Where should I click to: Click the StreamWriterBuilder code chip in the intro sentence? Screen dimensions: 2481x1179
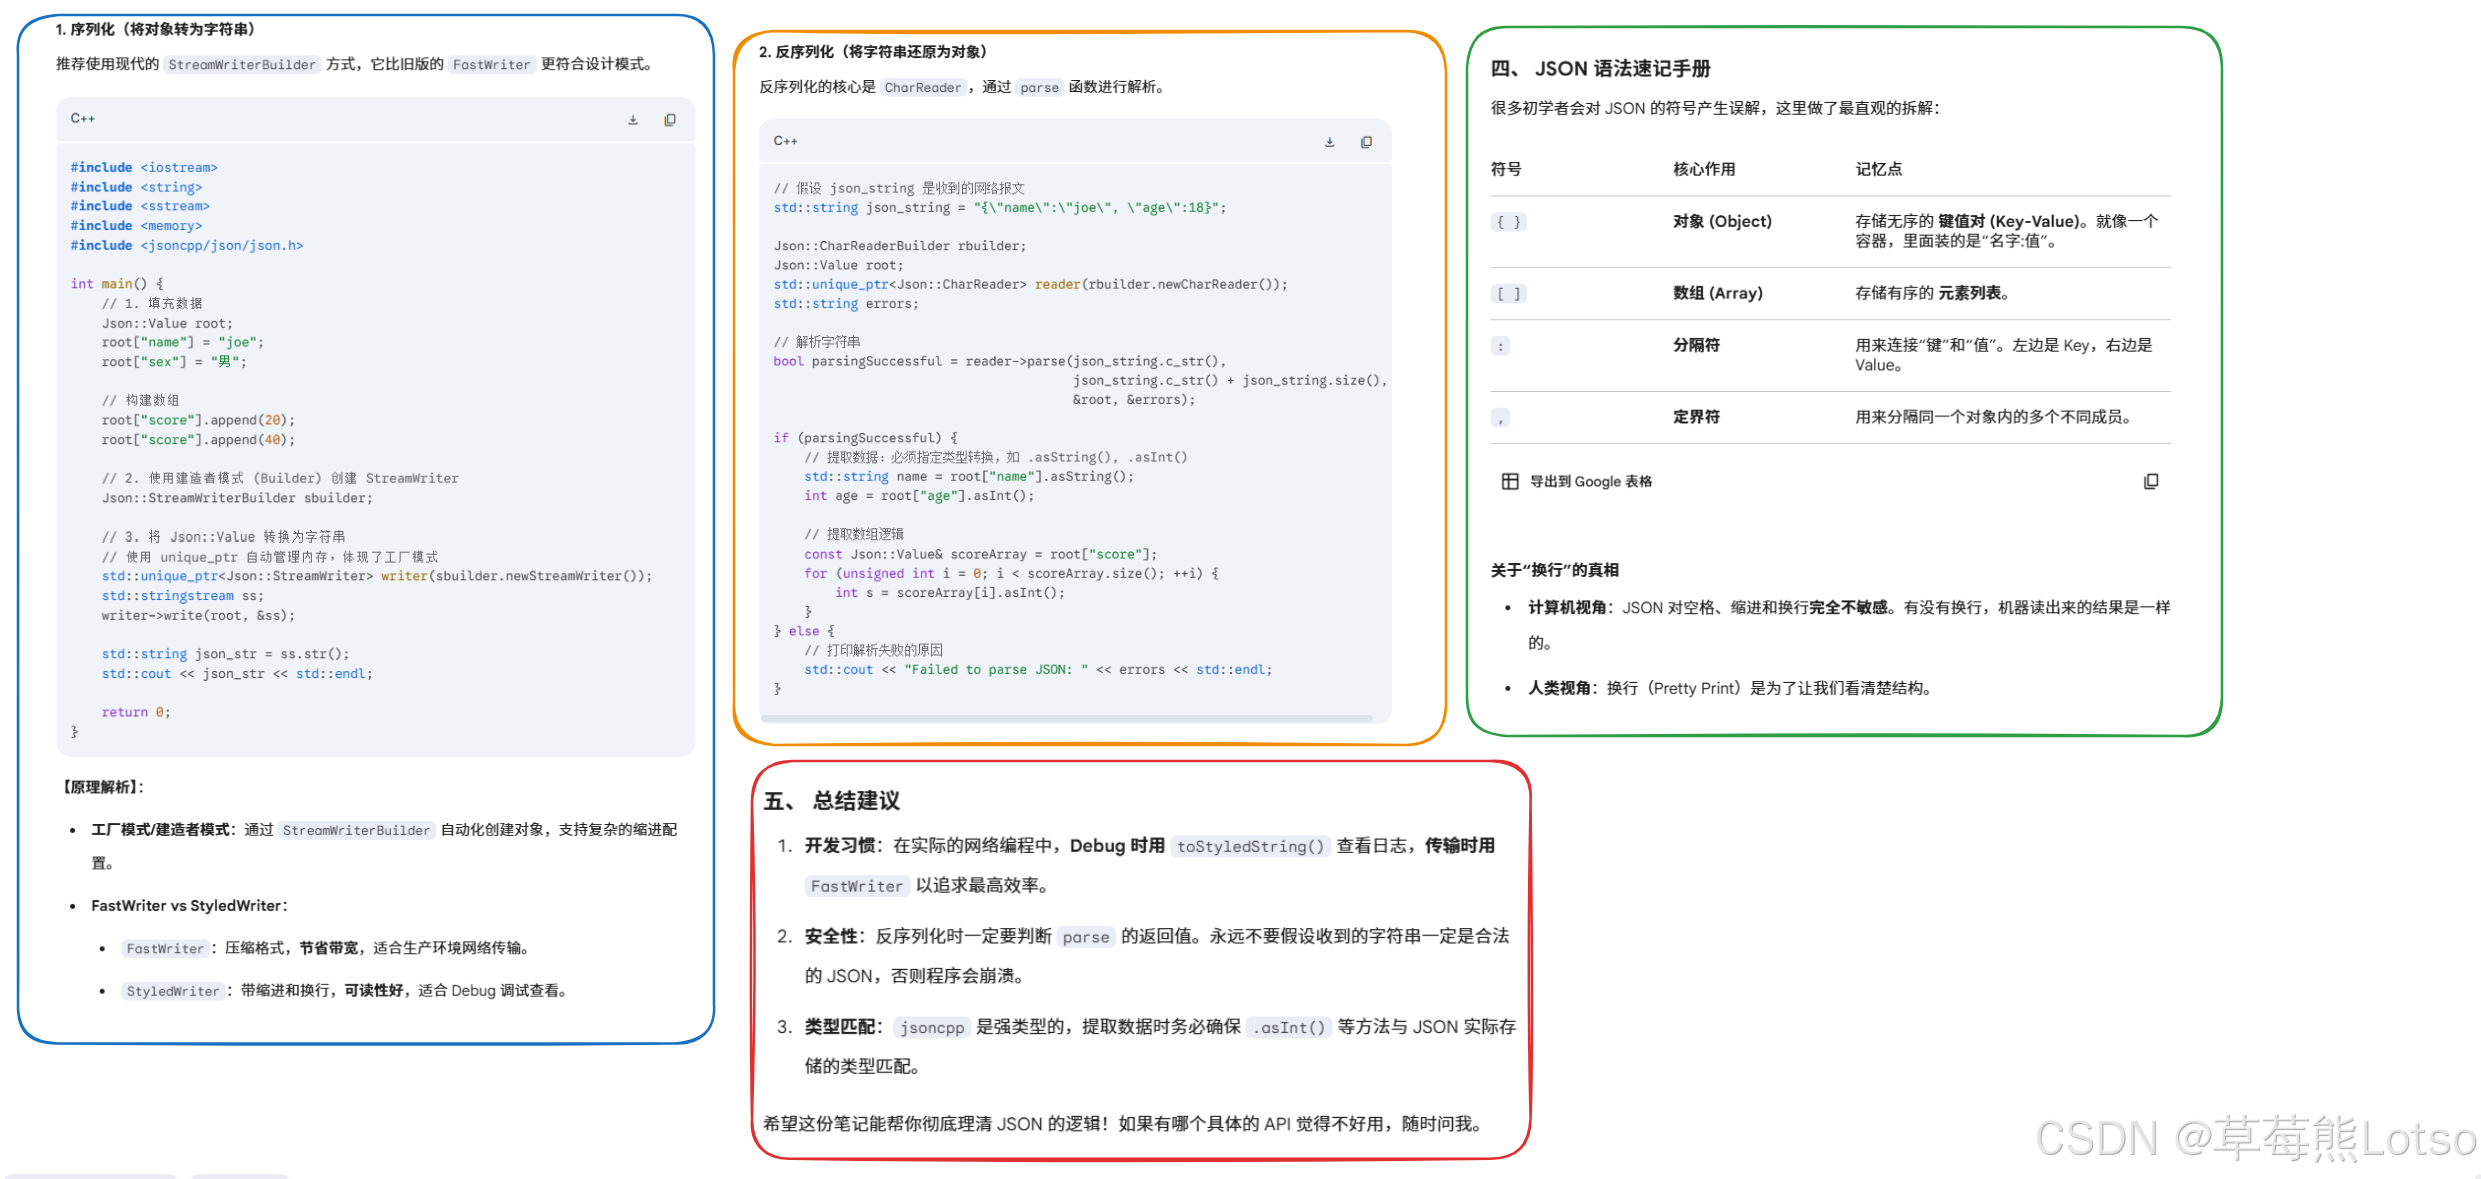click(242, 65)
